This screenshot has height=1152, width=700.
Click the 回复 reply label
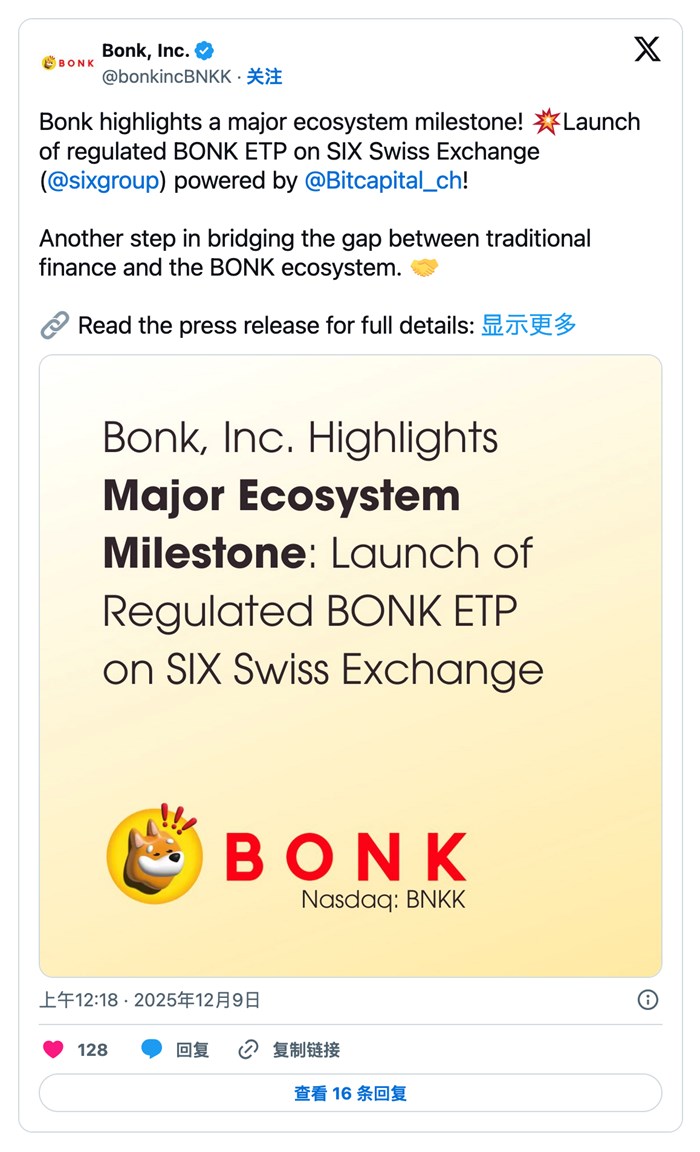click(x=192, y=1049)
